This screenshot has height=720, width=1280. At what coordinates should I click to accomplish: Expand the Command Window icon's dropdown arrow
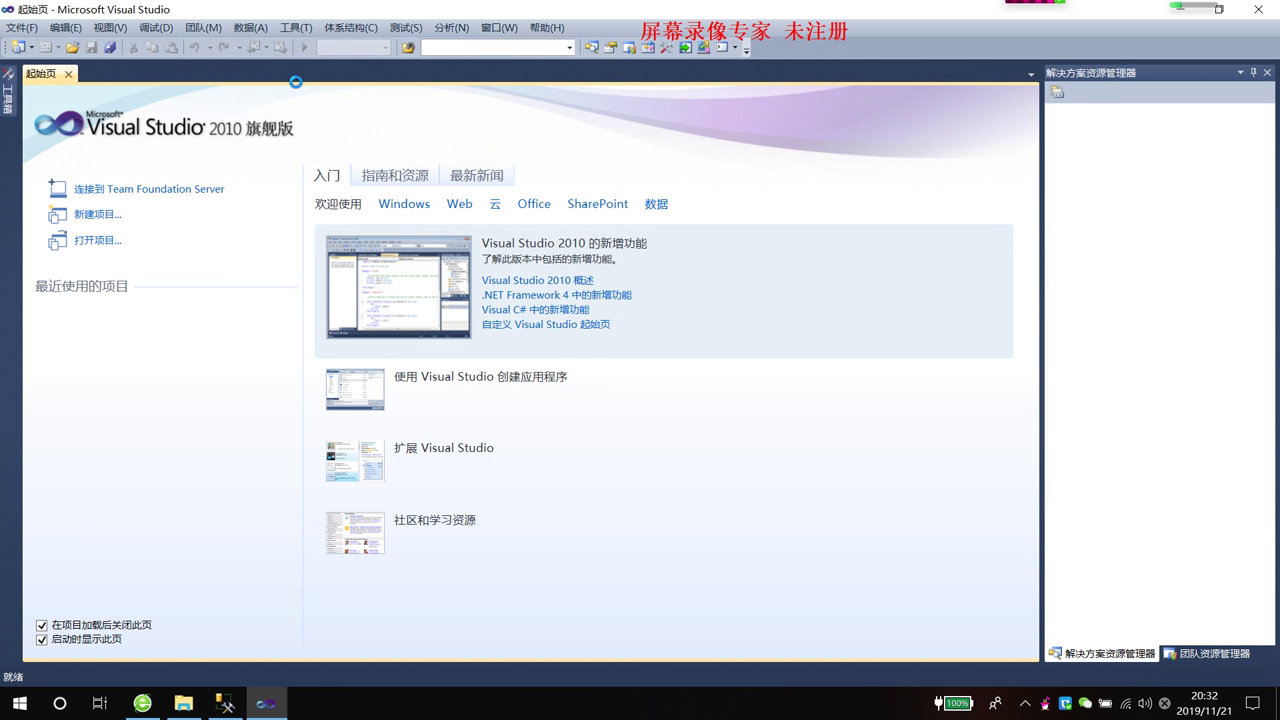(x=735, y=47)
